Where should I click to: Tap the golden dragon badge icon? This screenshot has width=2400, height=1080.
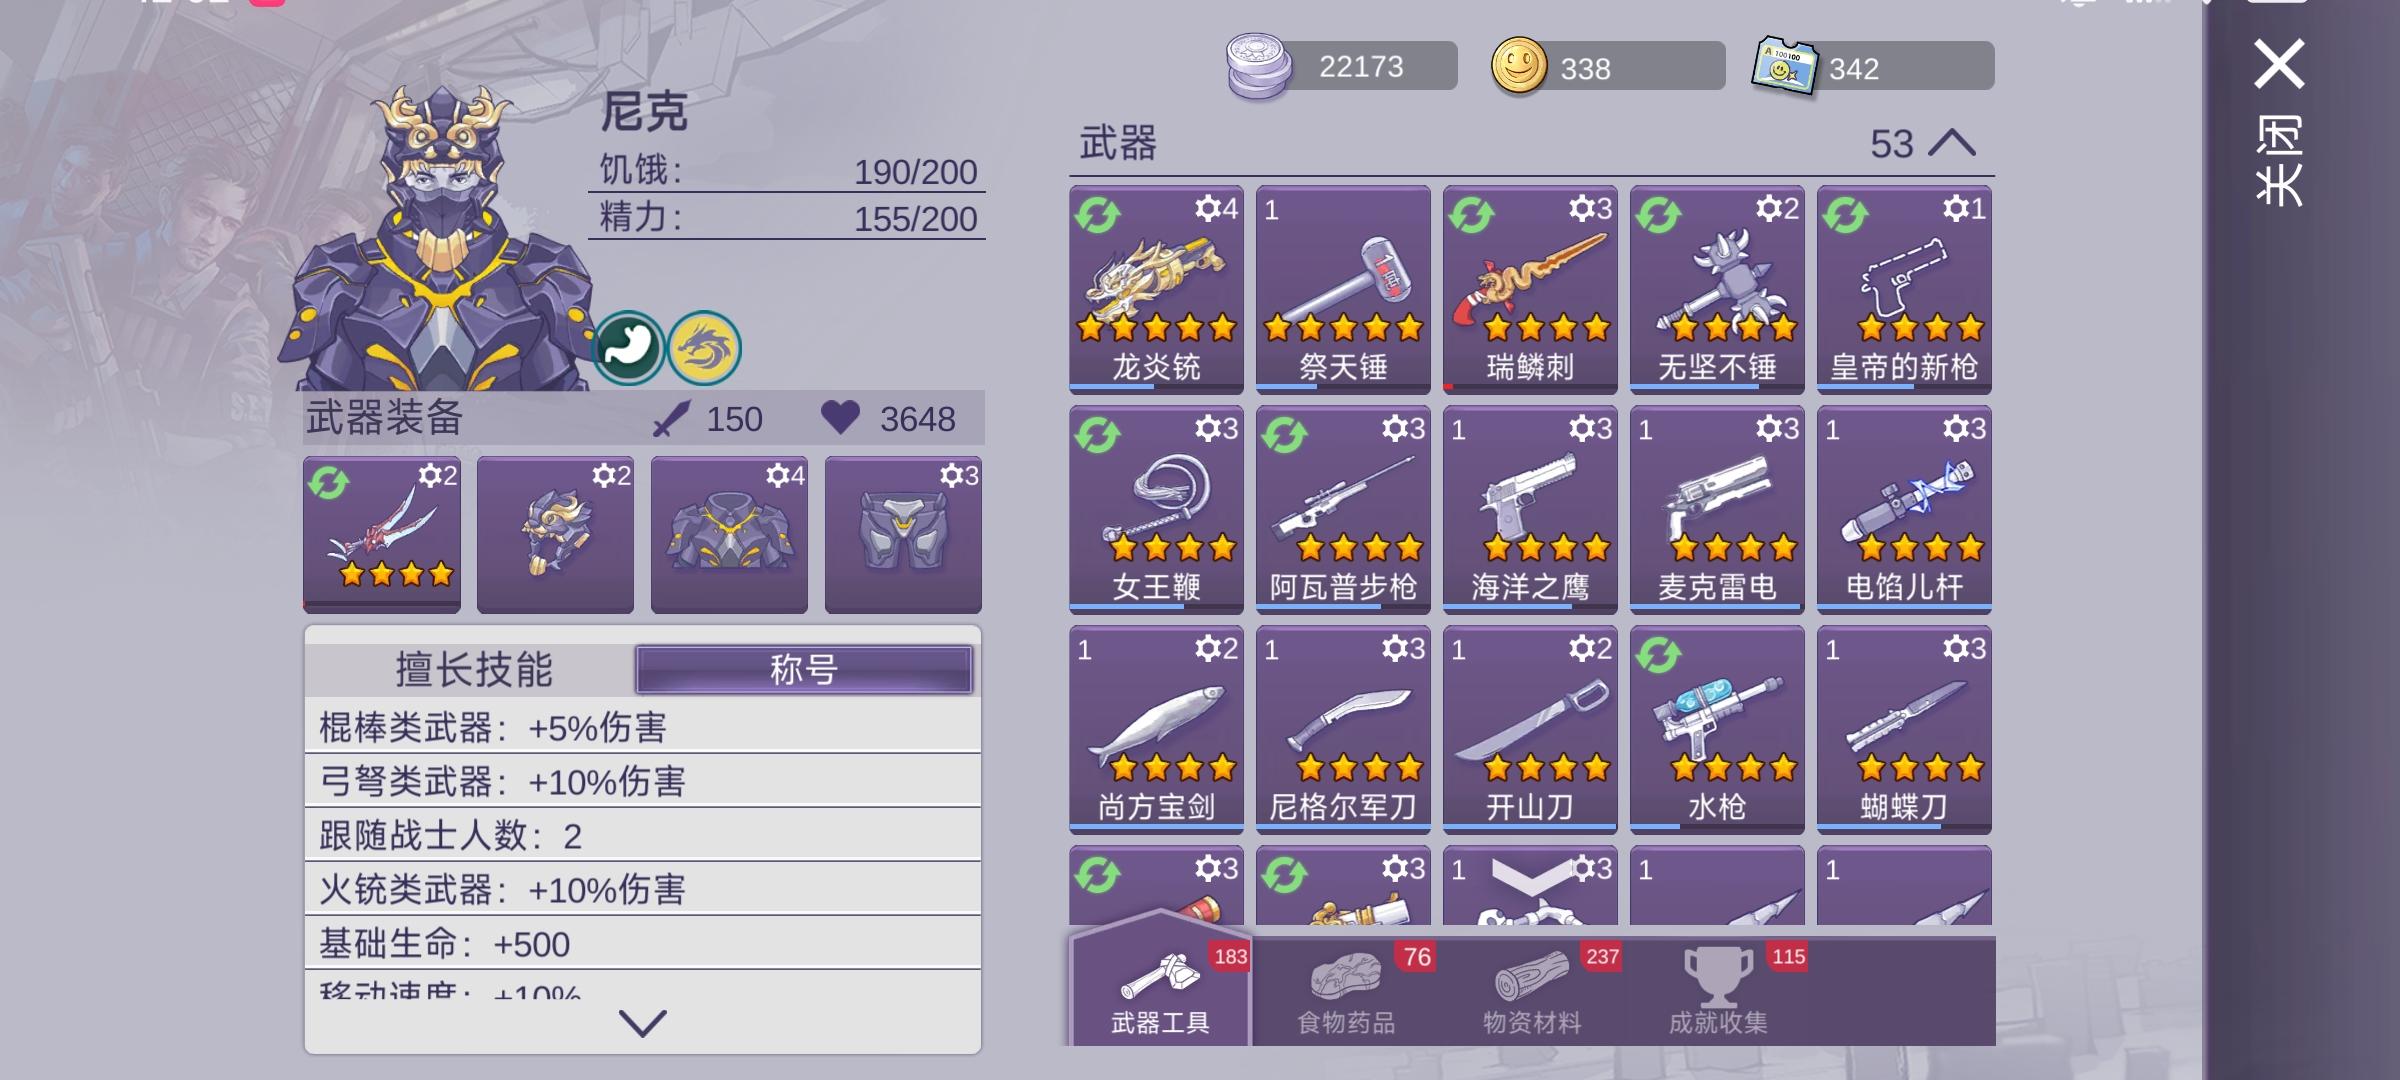click(x=704, y=348)
